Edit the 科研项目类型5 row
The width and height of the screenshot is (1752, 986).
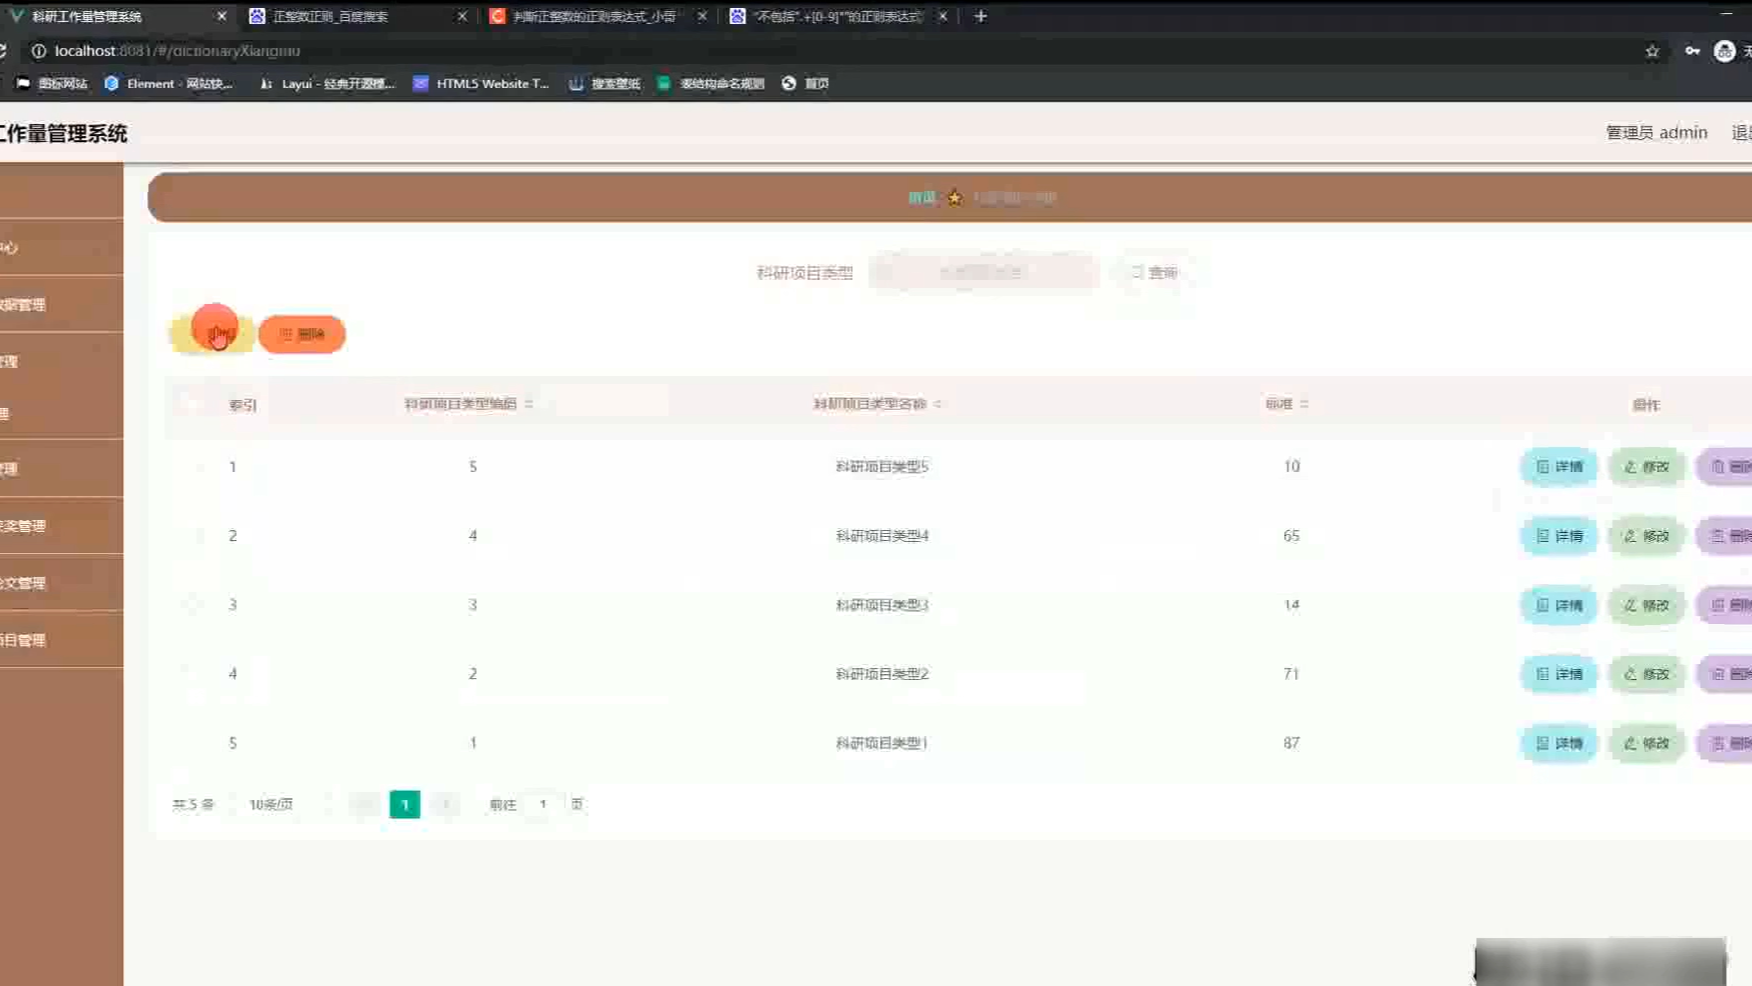tap(1647, 467)
